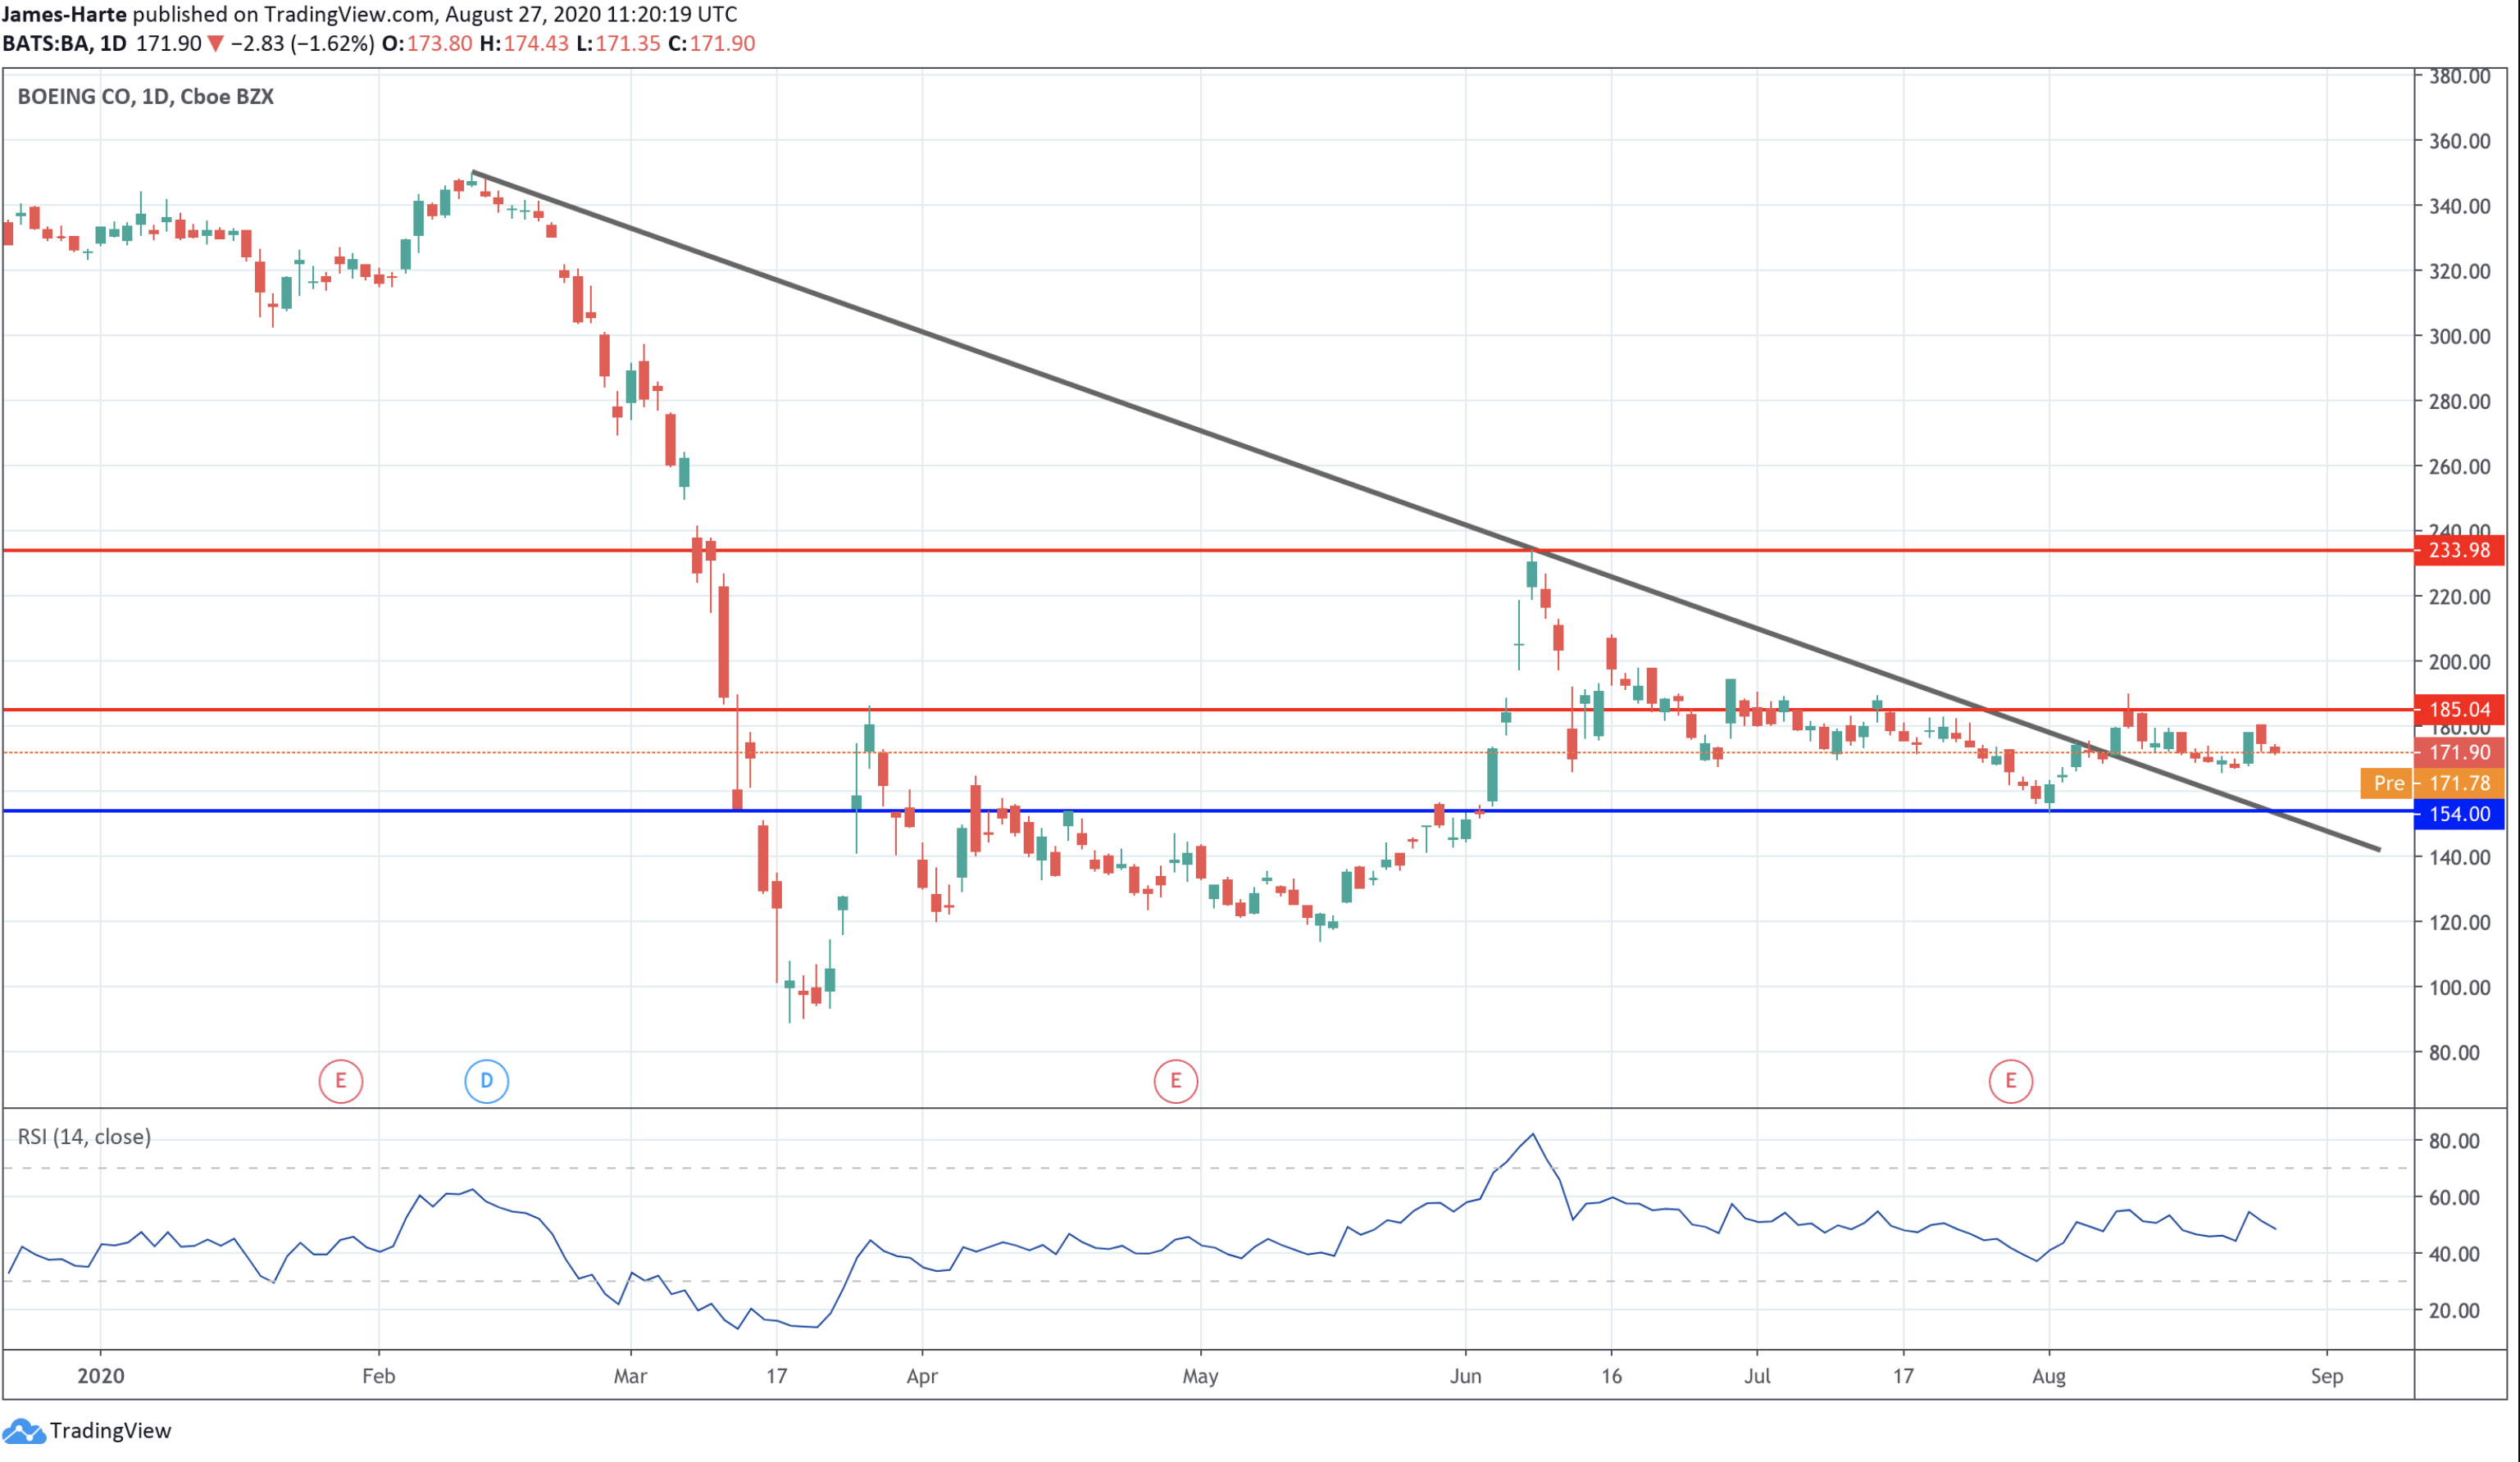Screen dimensions: 2520x1462
Task: Click the late-July earnings E marker
Action: coord(2010,1080)
